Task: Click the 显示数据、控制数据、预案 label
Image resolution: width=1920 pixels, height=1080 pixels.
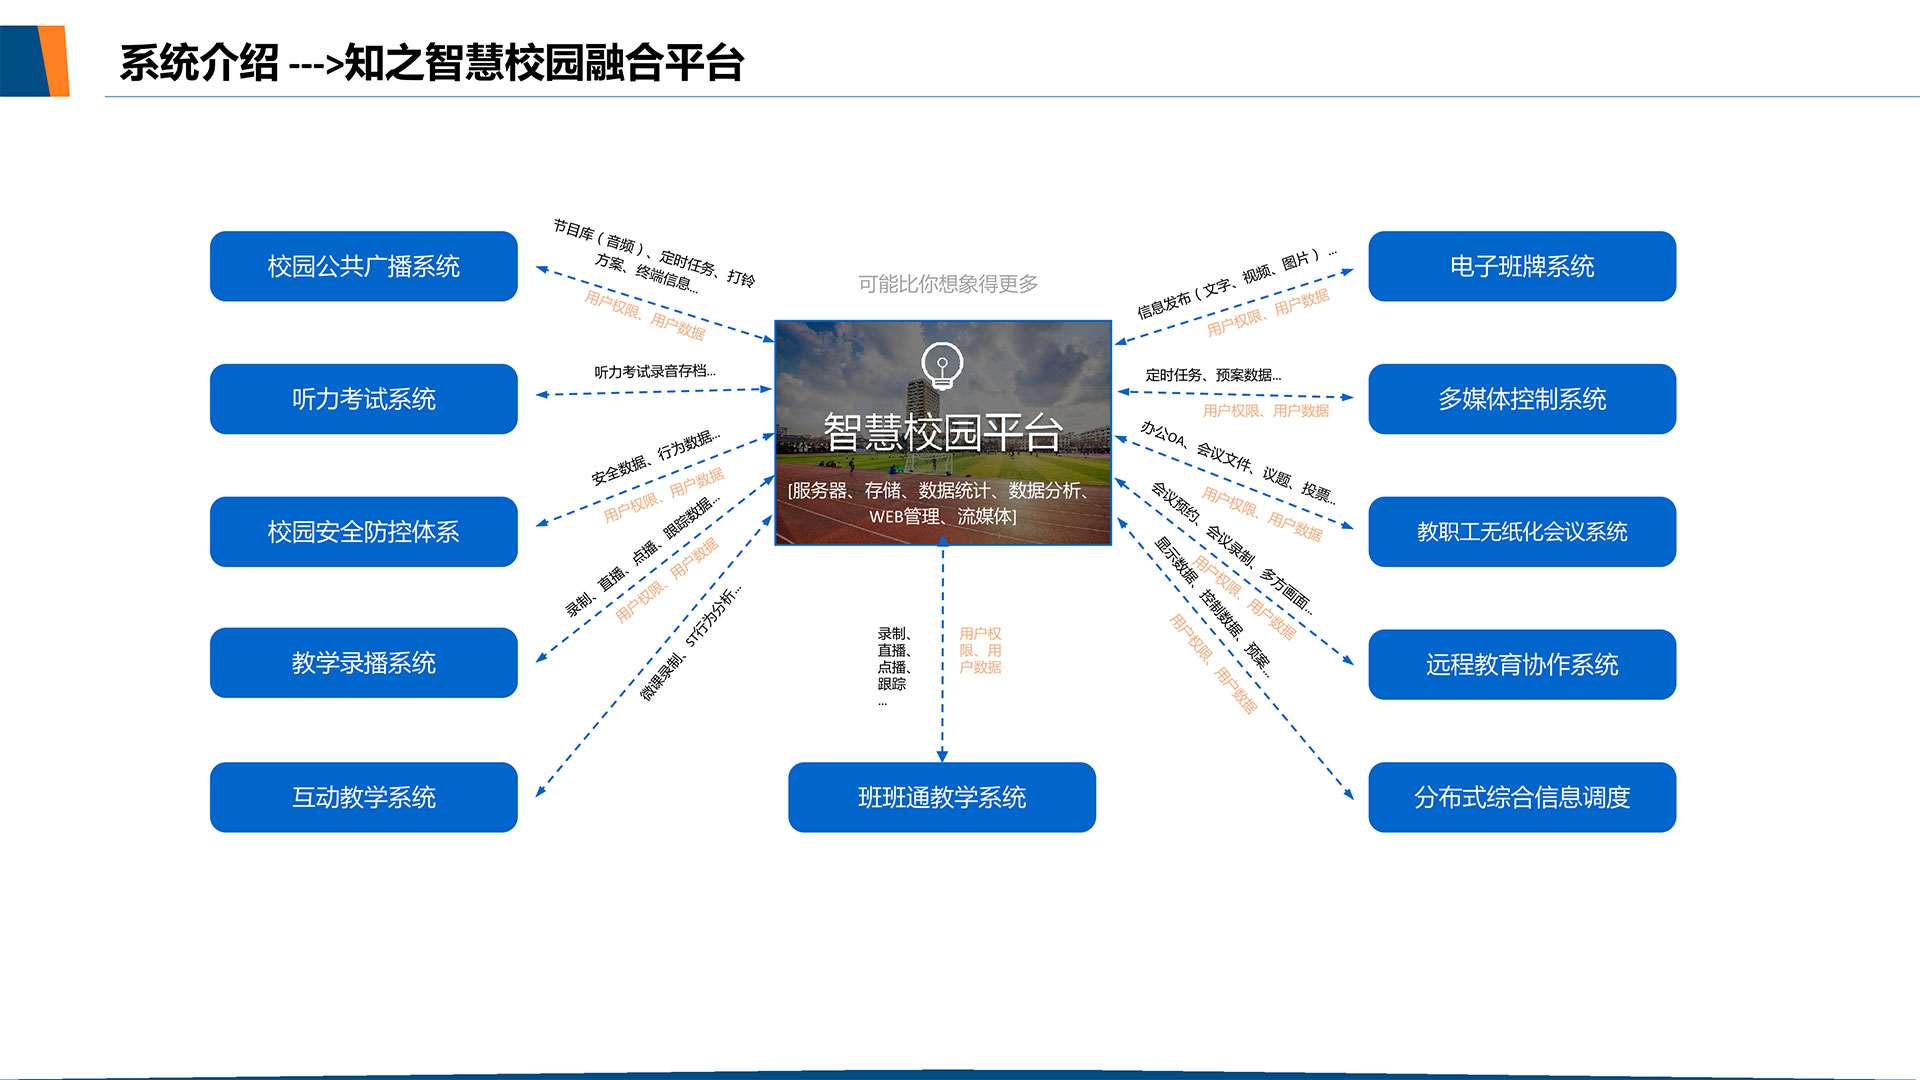Action: click(x=1213, y=607)
